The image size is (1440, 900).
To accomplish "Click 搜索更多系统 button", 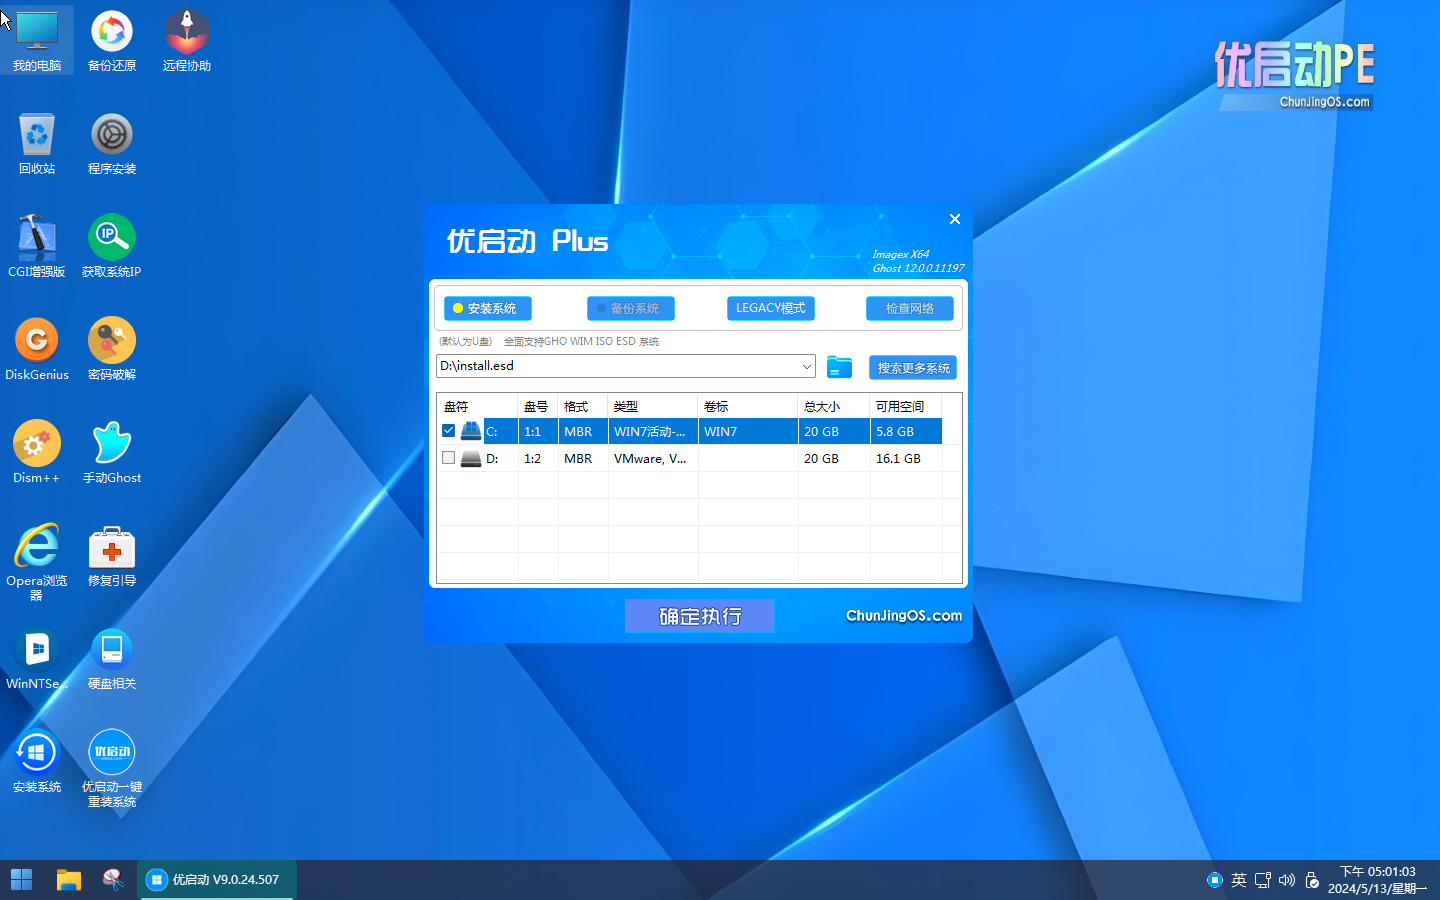I will pos(912,368).
